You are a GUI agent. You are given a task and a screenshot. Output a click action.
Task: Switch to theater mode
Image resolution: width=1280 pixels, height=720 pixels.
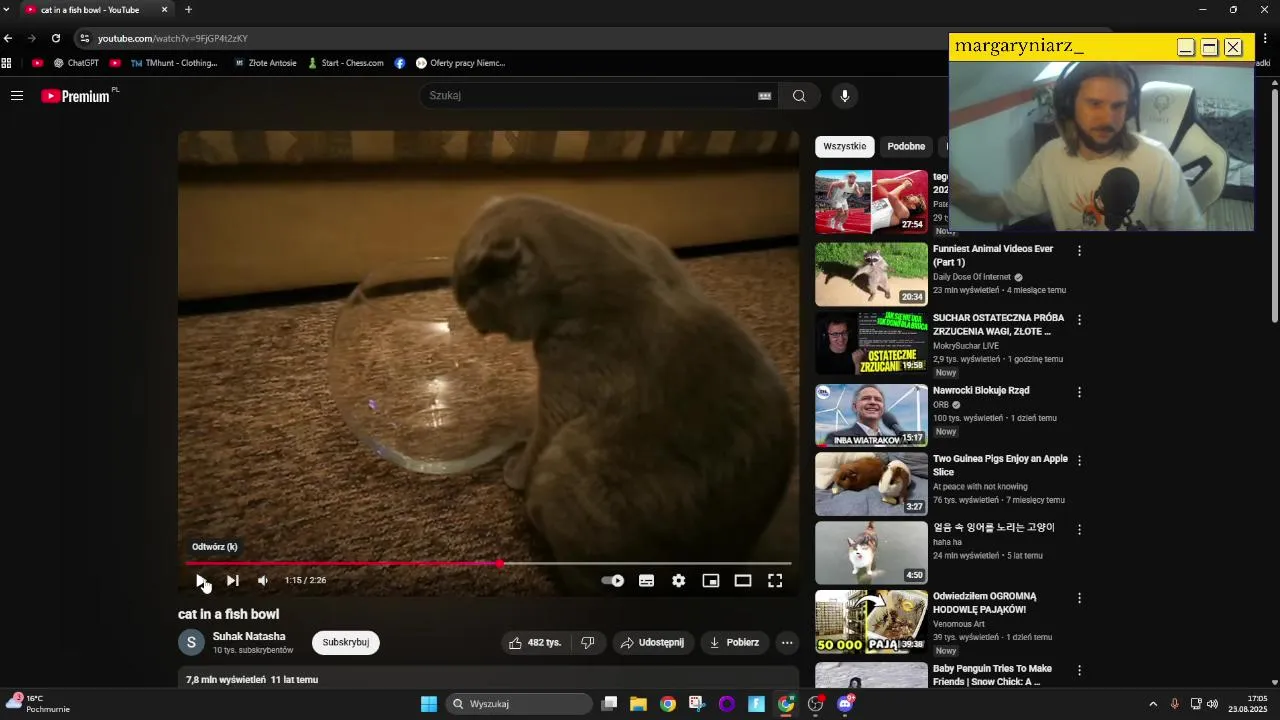click(x=743, y=580)
